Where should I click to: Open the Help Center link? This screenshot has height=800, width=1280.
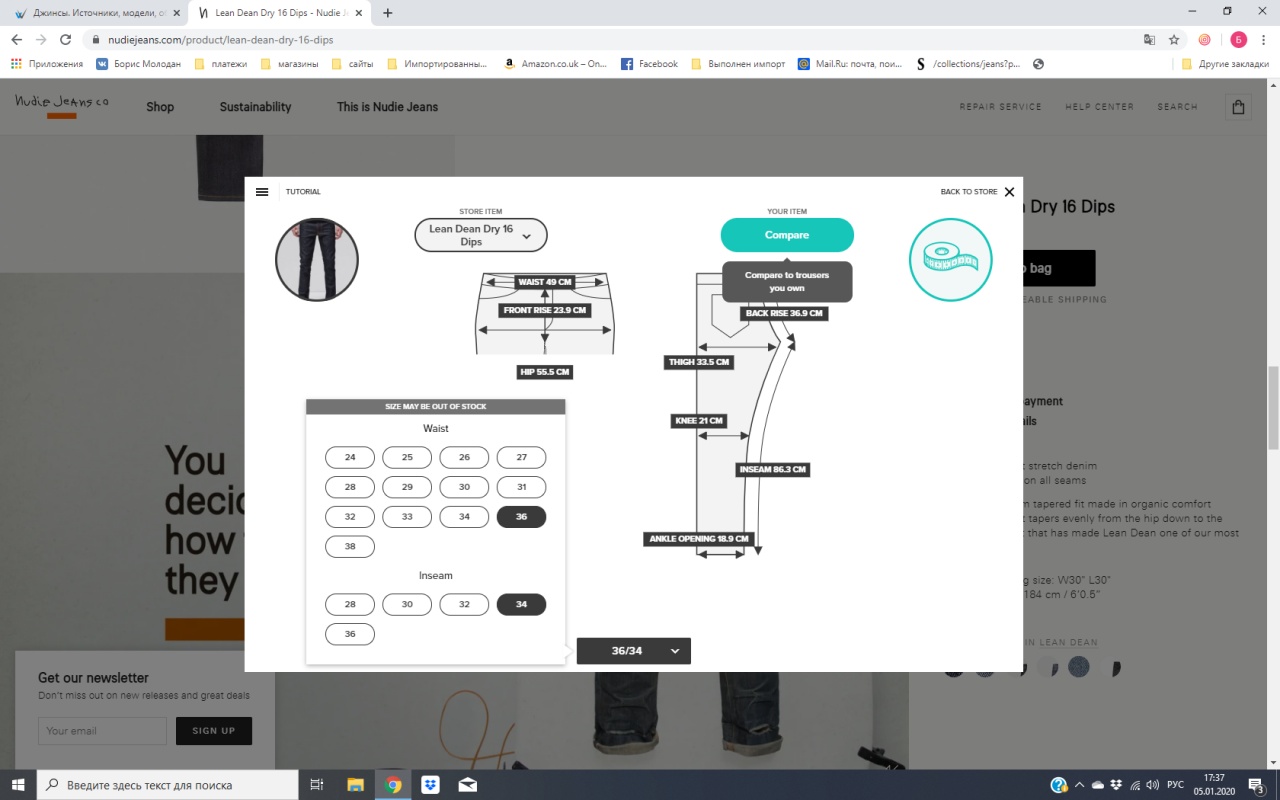1099,107
